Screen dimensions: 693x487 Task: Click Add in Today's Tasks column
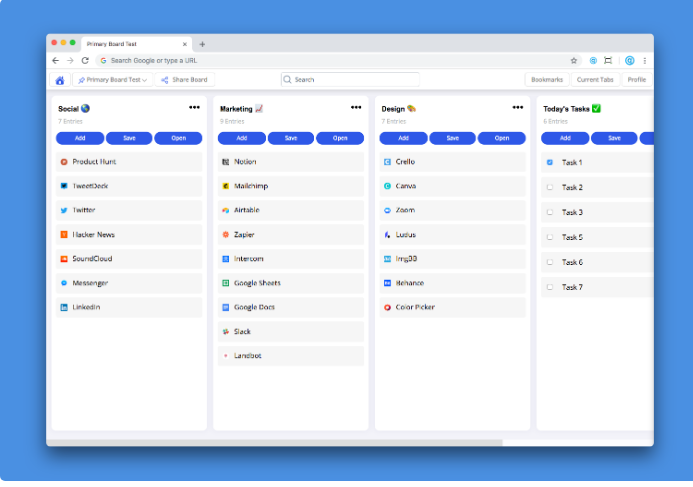(x=565, y=138)
